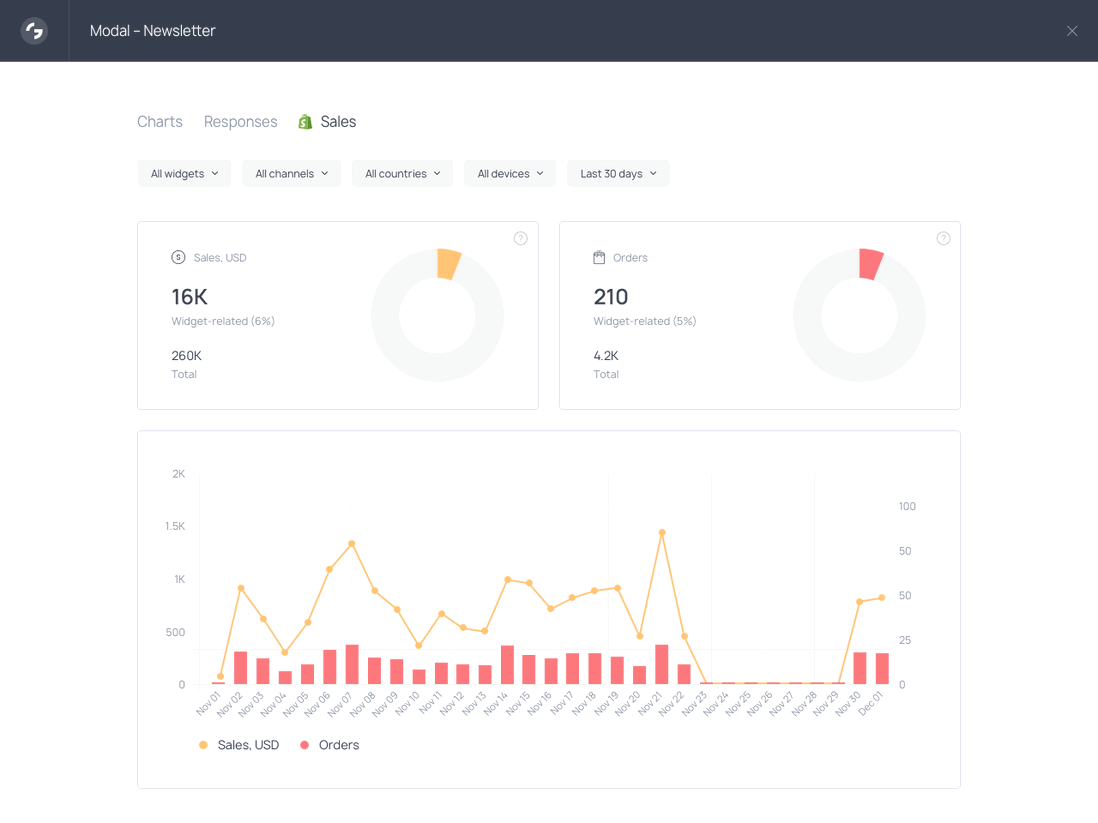Image resolution: width=1098 pixels, height=823 pixels.
Task: Hide the Orders series via its legend label
Action: pos(340,744)
